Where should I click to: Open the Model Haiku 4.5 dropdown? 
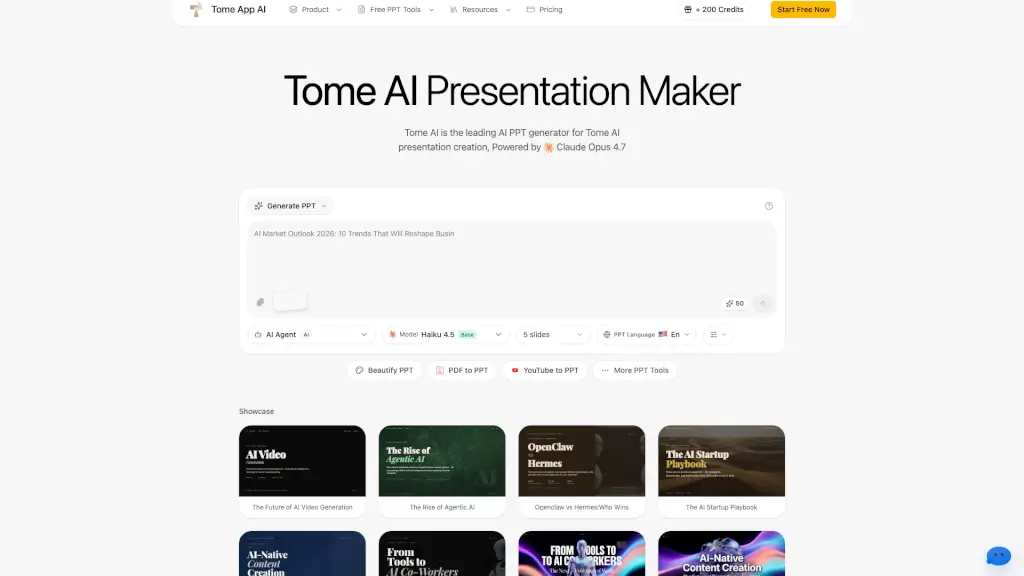click(446, 334)
